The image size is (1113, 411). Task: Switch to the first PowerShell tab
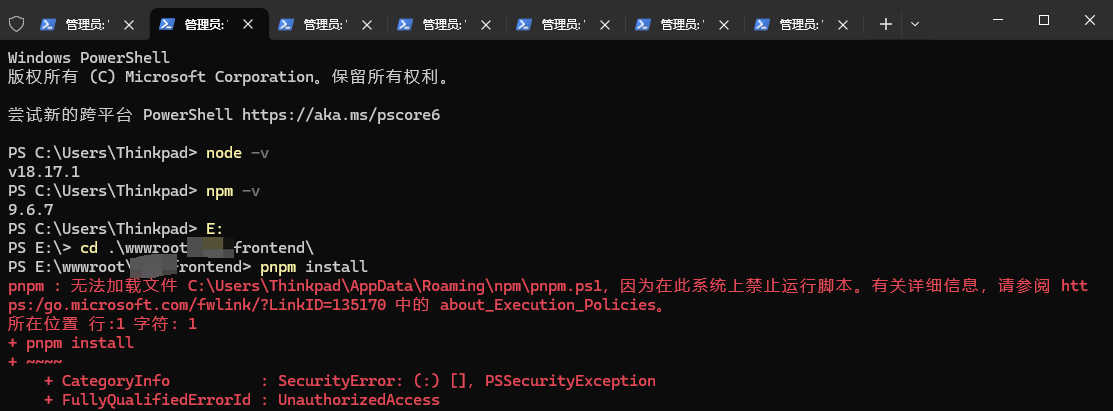pos(87,24)
